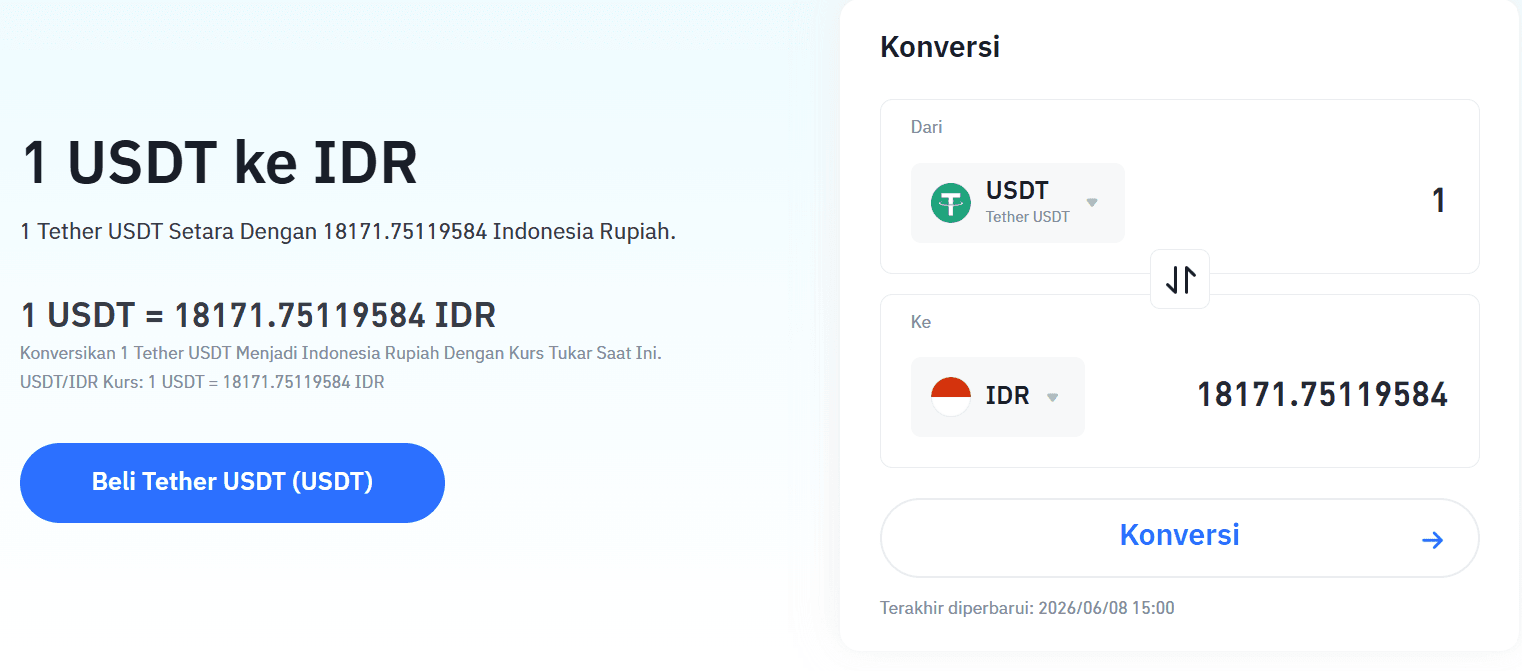Click the Dari amount field showing 1

coord(1439,201)
